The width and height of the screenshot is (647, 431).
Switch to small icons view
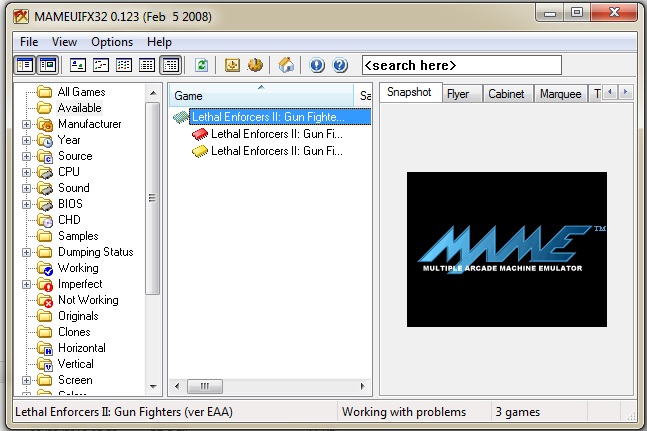(101, 65)
